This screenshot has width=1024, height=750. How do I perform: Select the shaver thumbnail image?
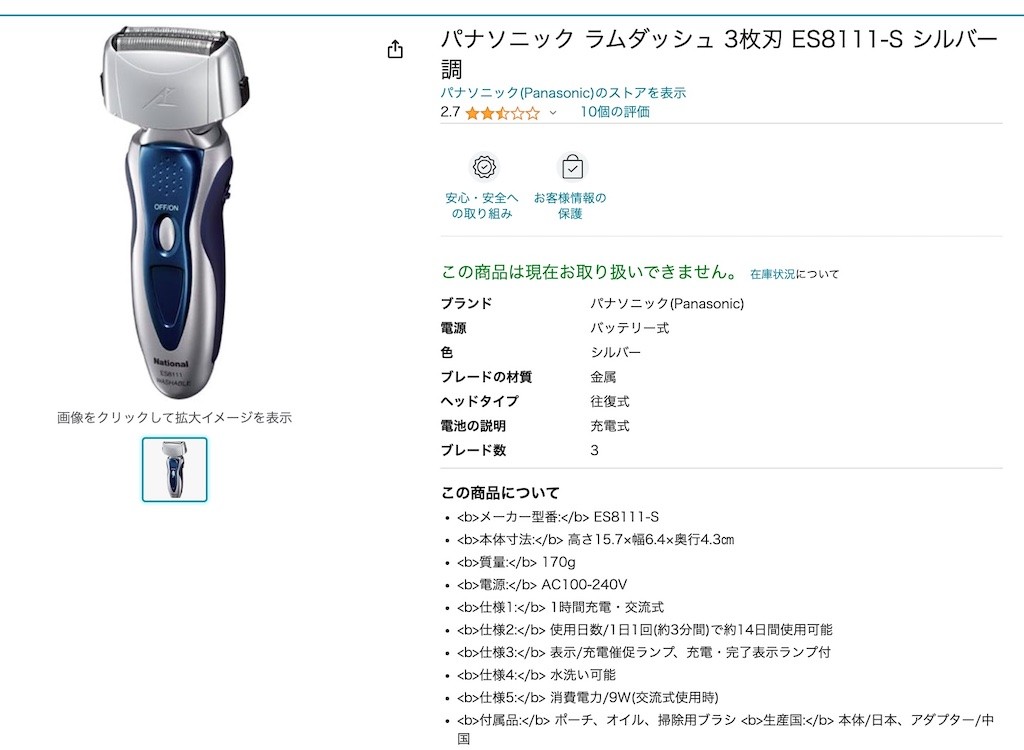[x=174, y=470]
